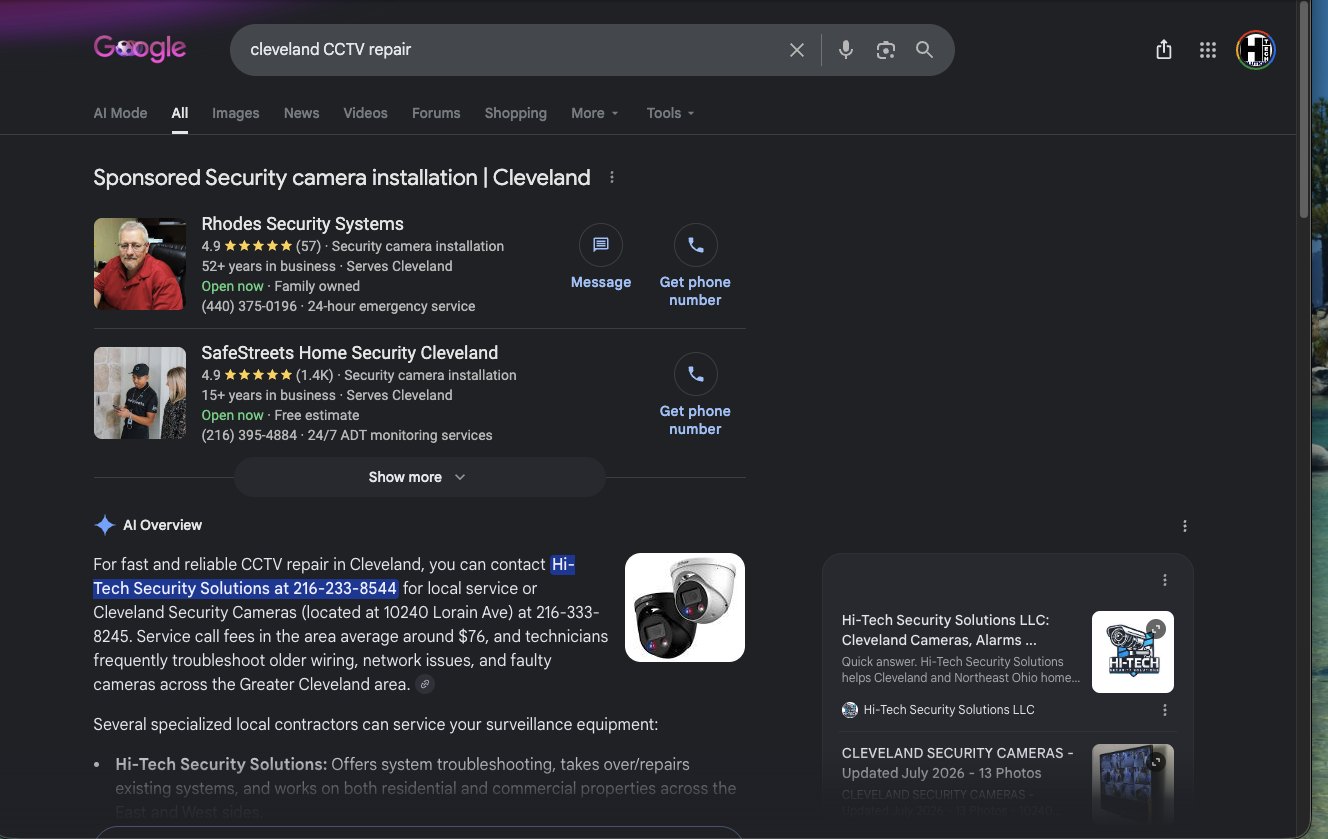1328x839 pixels.
Task: Go to Google home via the logo
Action: pyautogui.click(x=140, y=48)
